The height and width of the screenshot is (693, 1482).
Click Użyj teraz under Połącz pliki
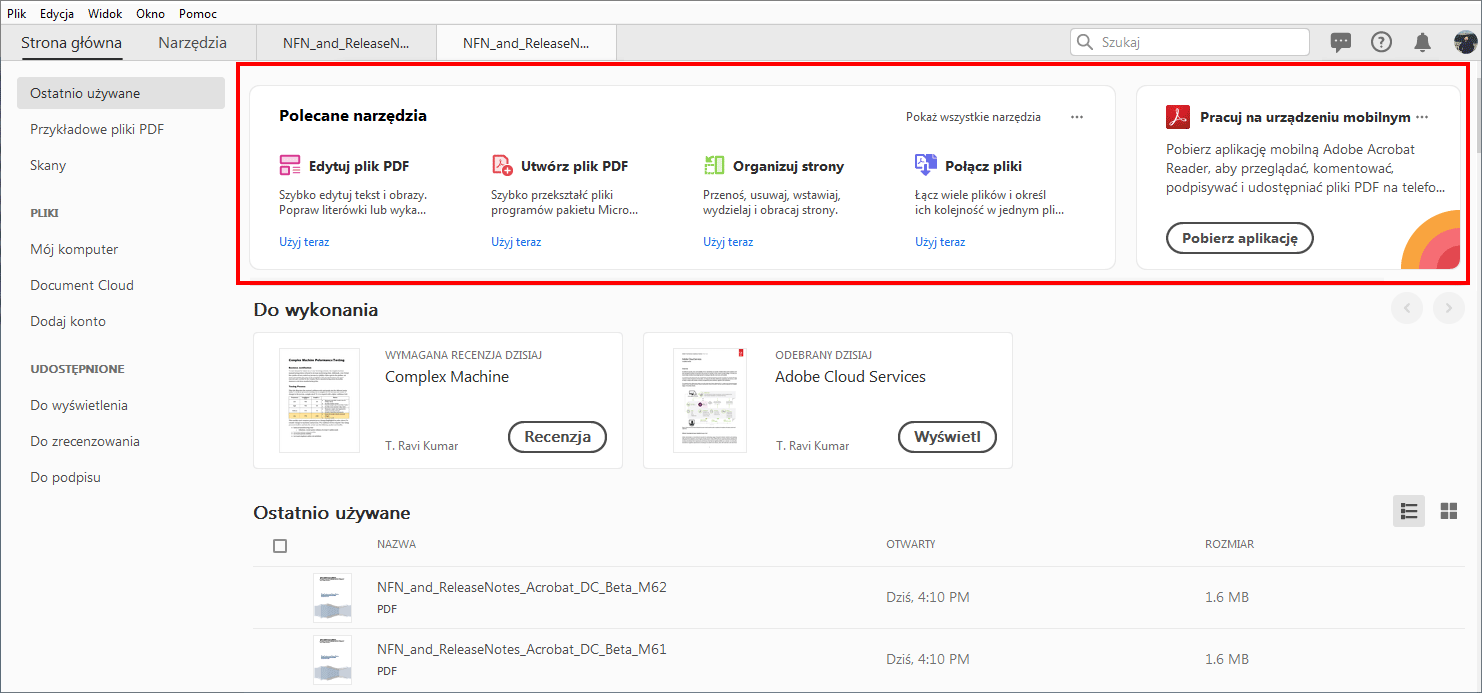(940, 242)
